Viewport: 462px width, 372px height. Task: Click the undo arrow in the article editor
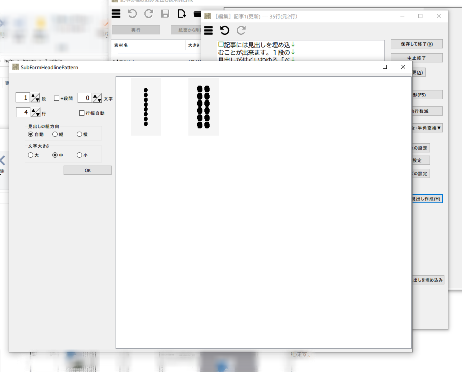224,31
